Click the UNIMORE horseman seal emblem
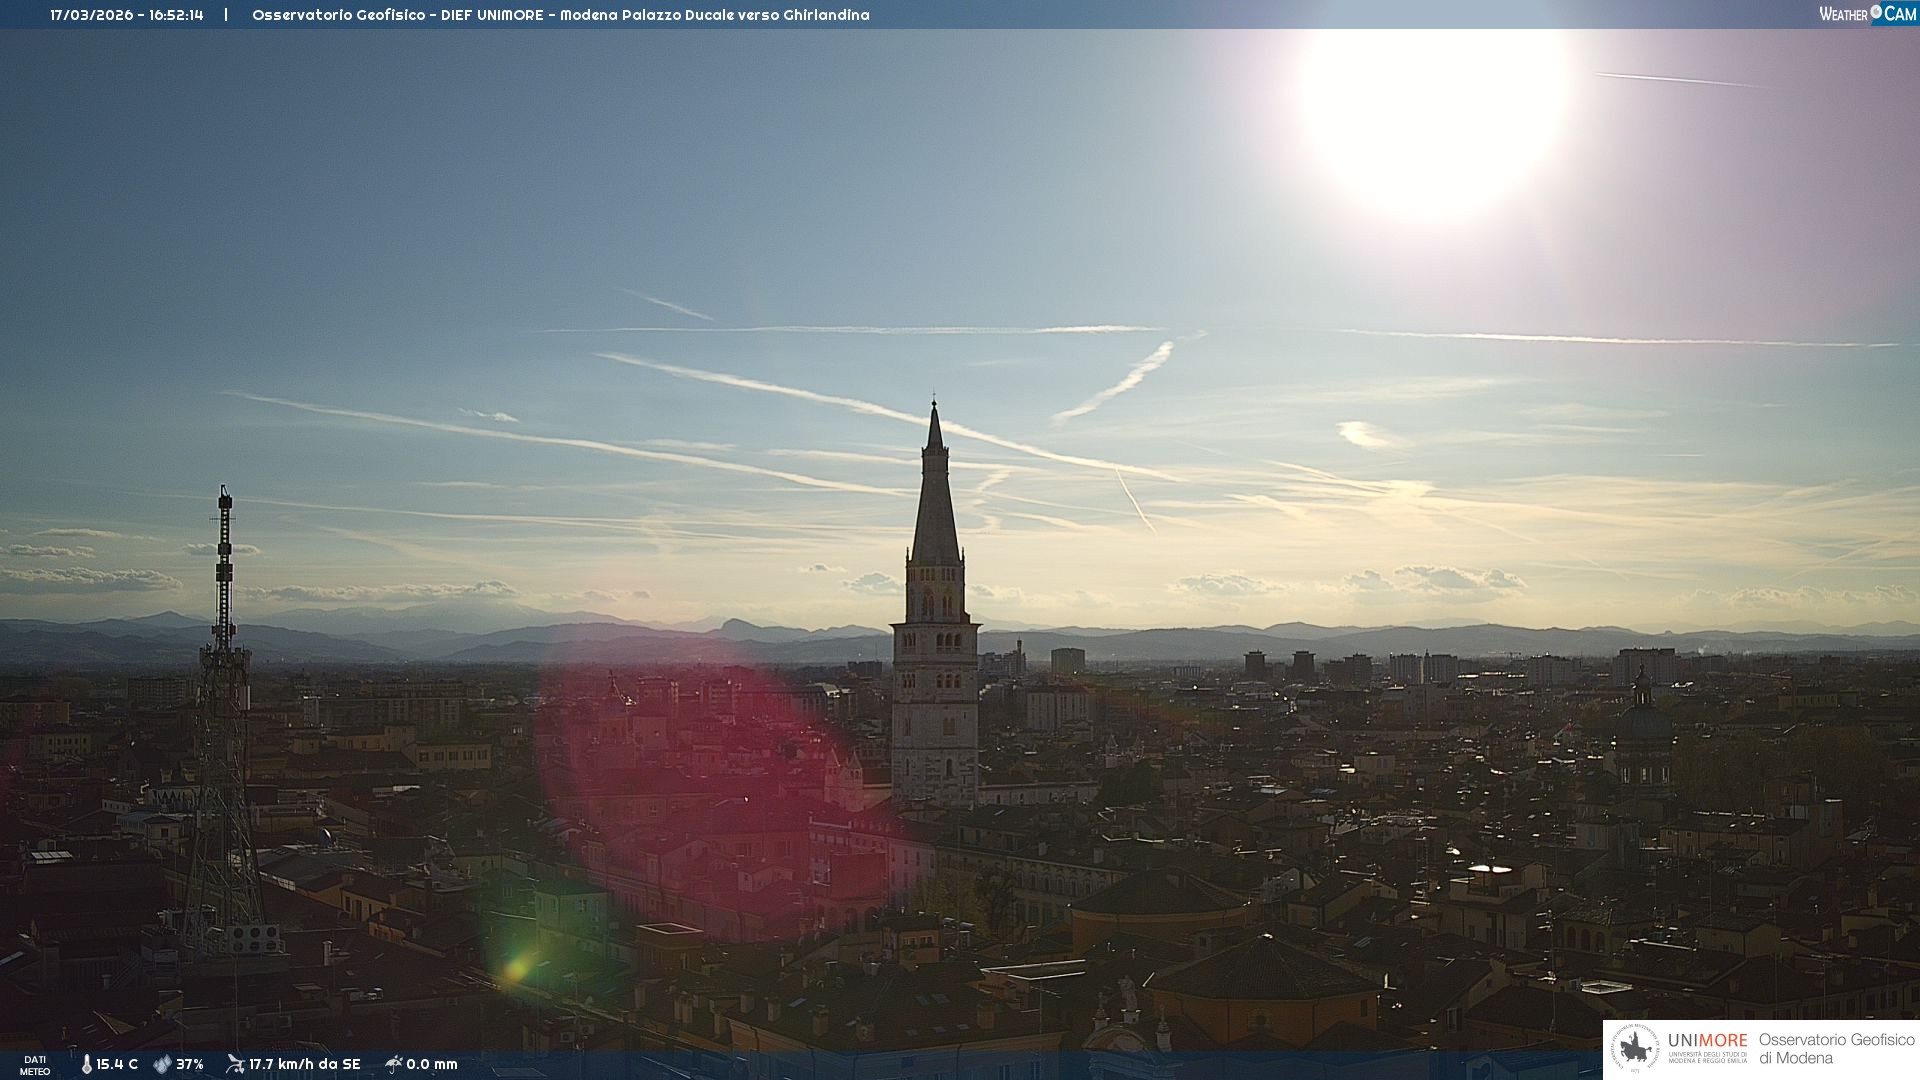 [x=1635, y=1048]
